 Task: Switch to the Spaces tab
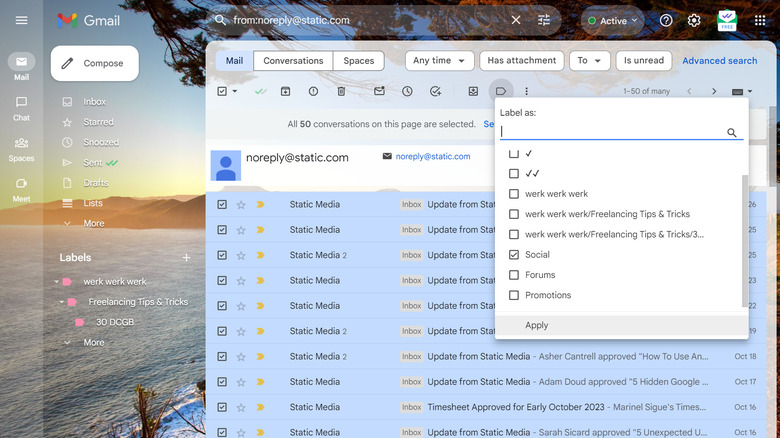[x=358, y=61]
